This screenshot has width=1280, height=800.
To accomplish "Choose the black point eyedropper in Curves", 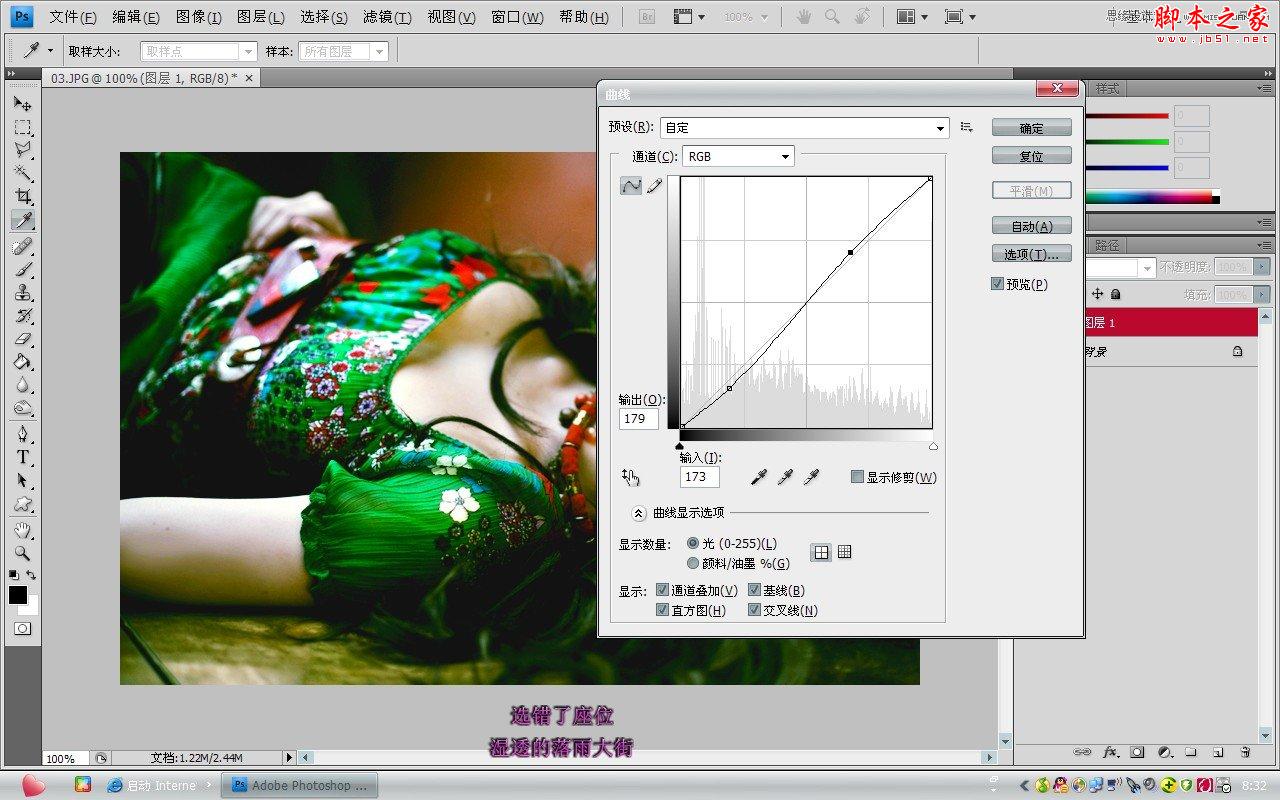I will point(758,477).
